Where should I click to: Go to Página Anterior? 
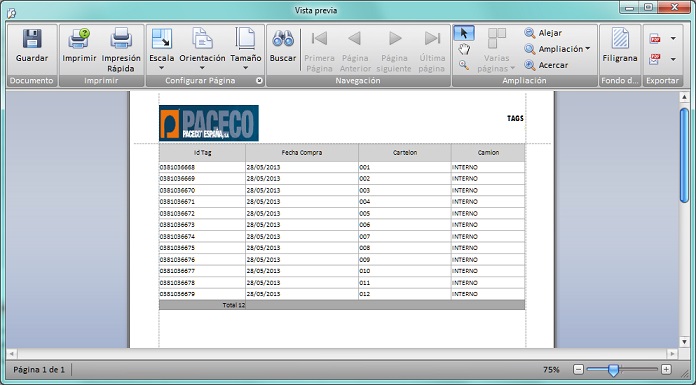pyautogui.click(x=355, y=50)
